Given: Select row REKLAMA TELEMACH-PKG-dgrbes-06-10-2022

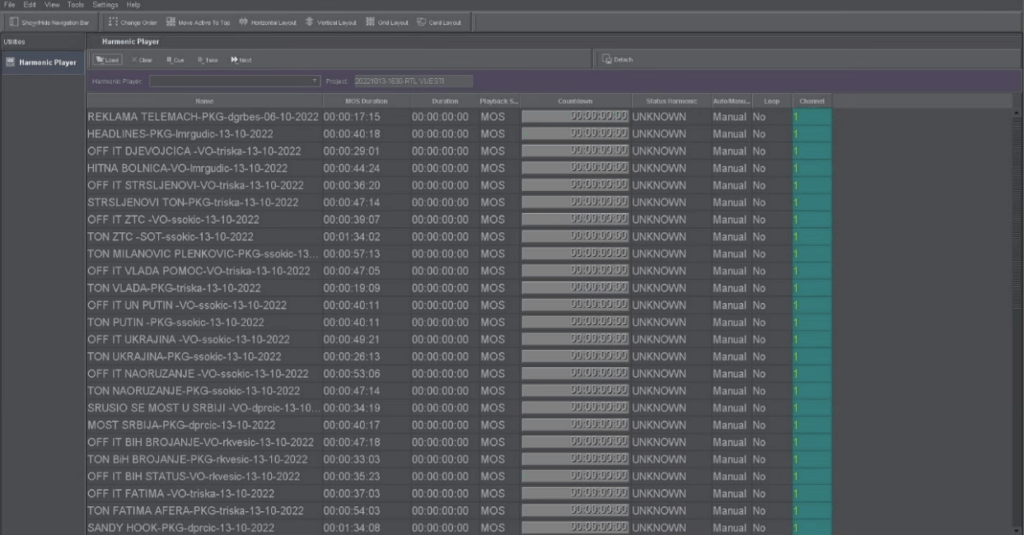Looking at the screenshot, I should [459, 117].
